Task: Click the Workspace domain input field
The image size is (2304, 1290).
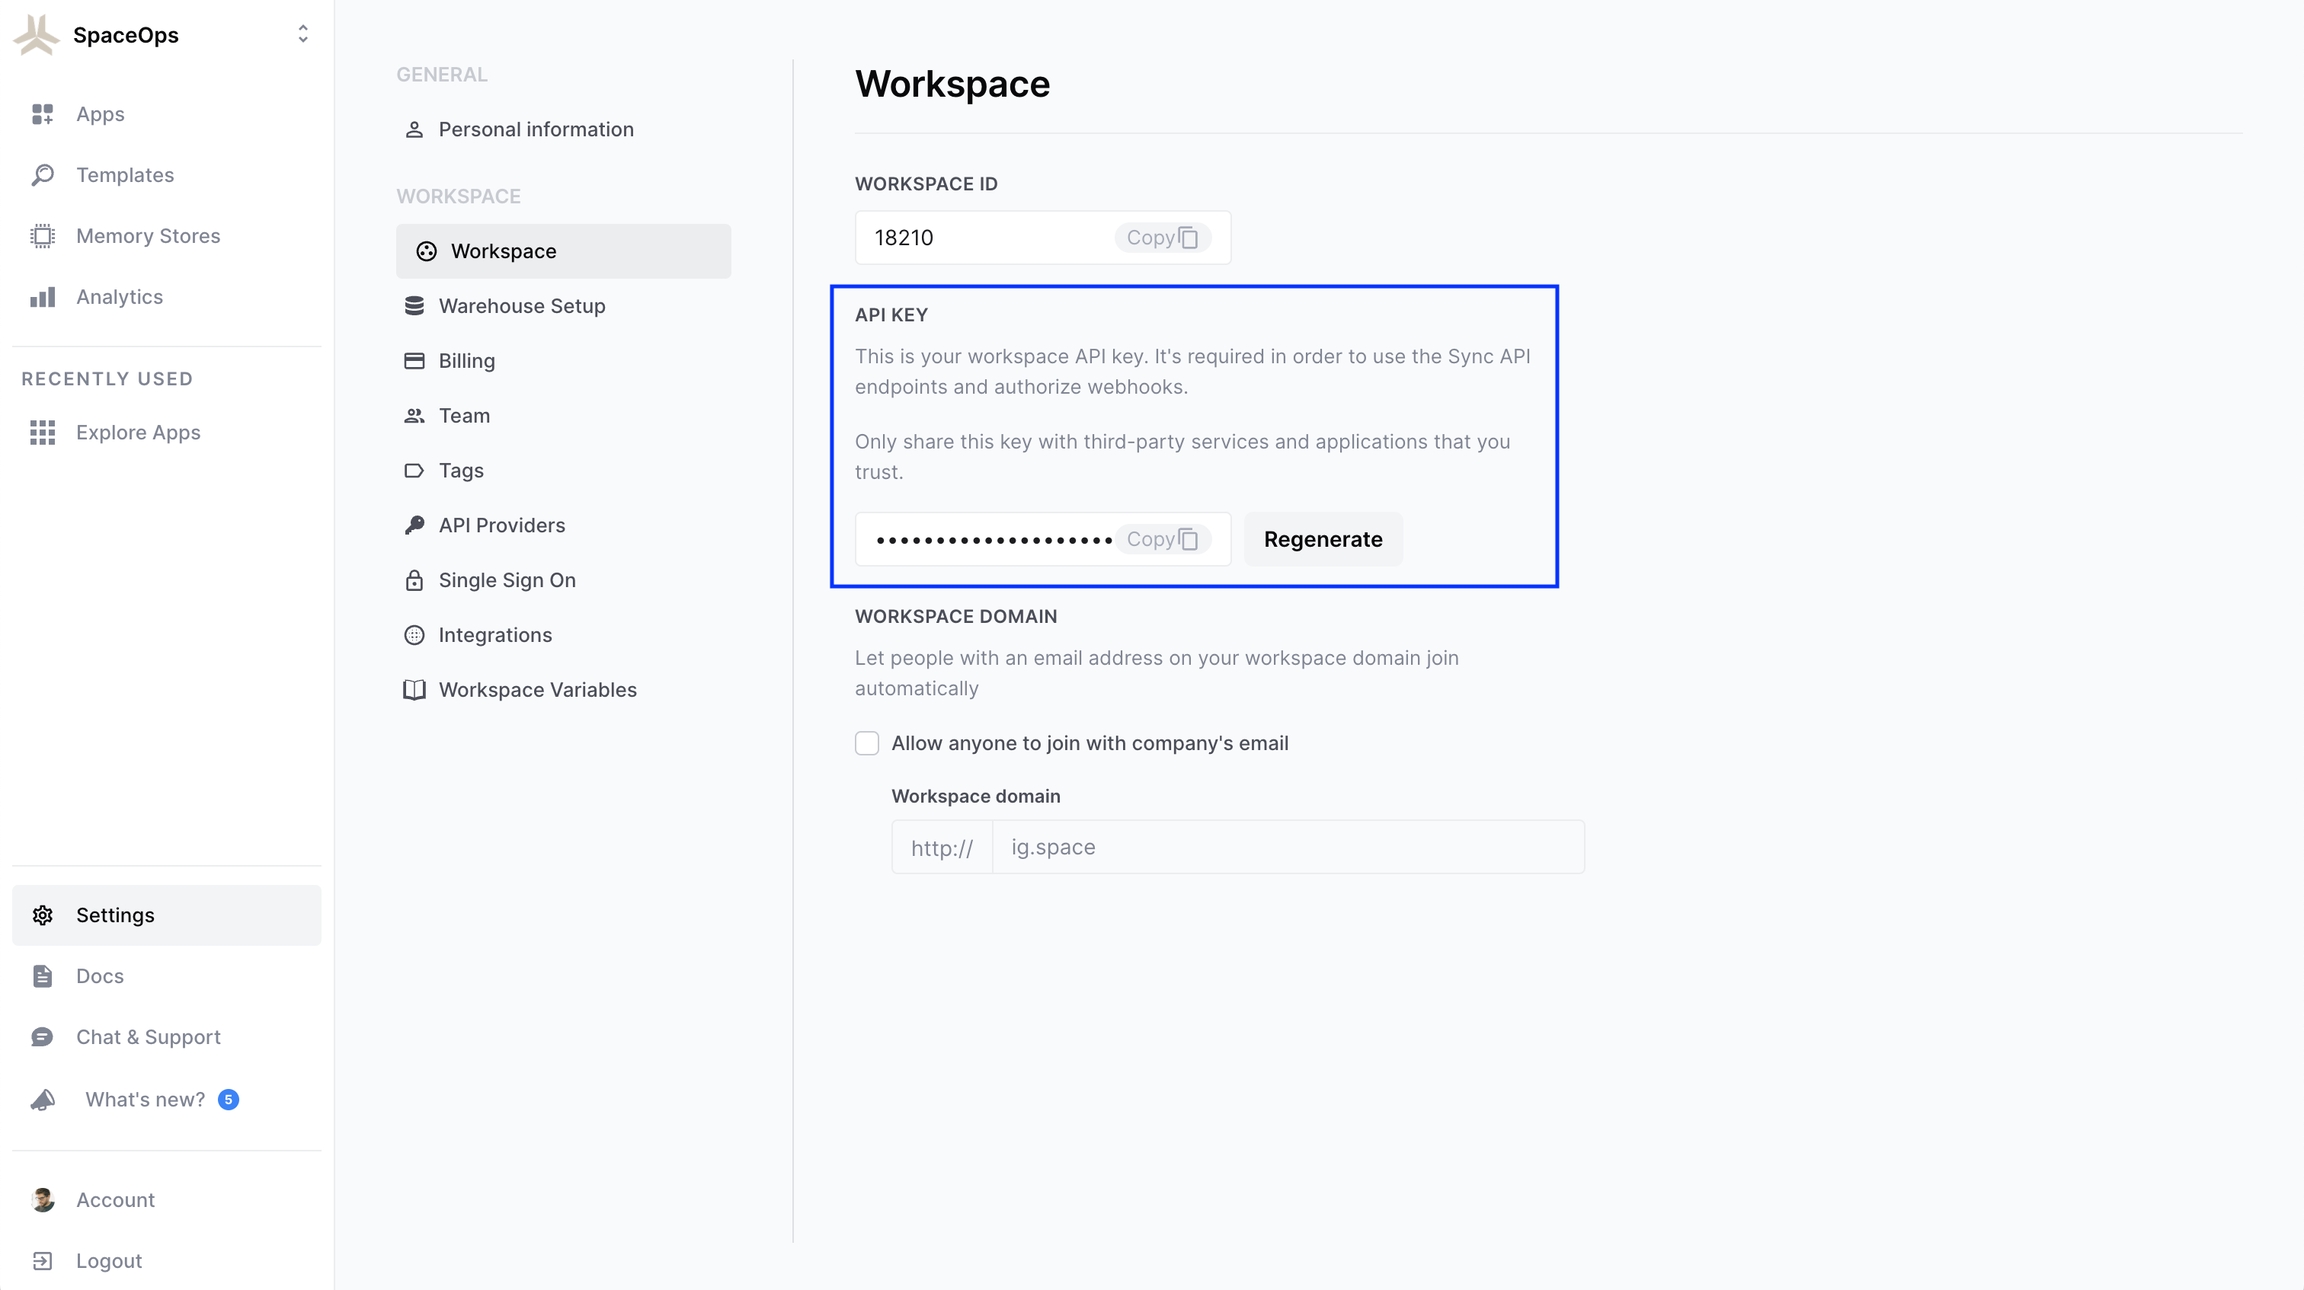Action: pyautogui.click(x=1287, y=847)
